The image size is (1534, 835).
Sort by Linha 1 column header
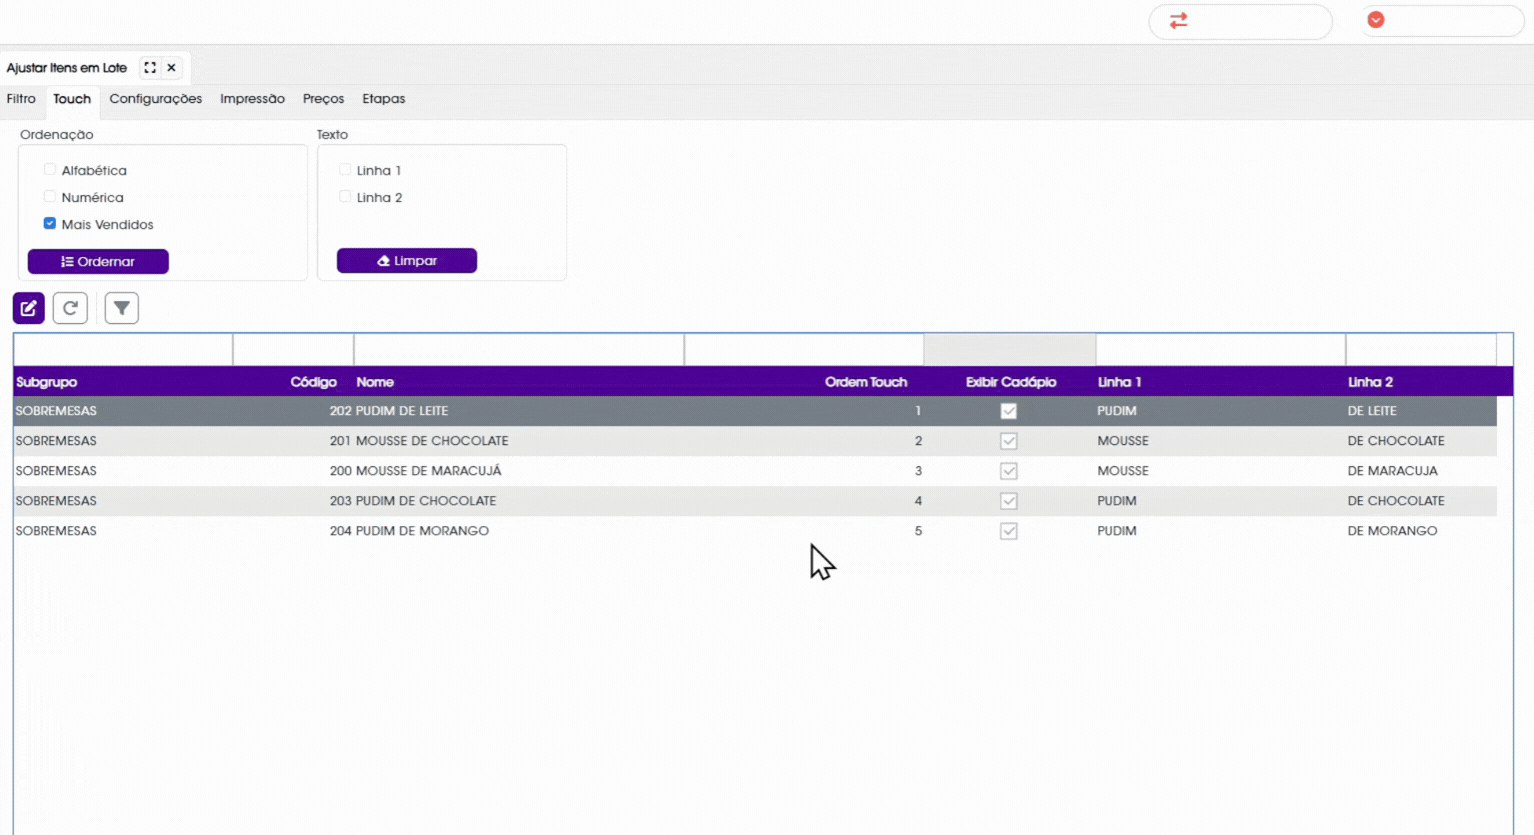(1119, 382)
